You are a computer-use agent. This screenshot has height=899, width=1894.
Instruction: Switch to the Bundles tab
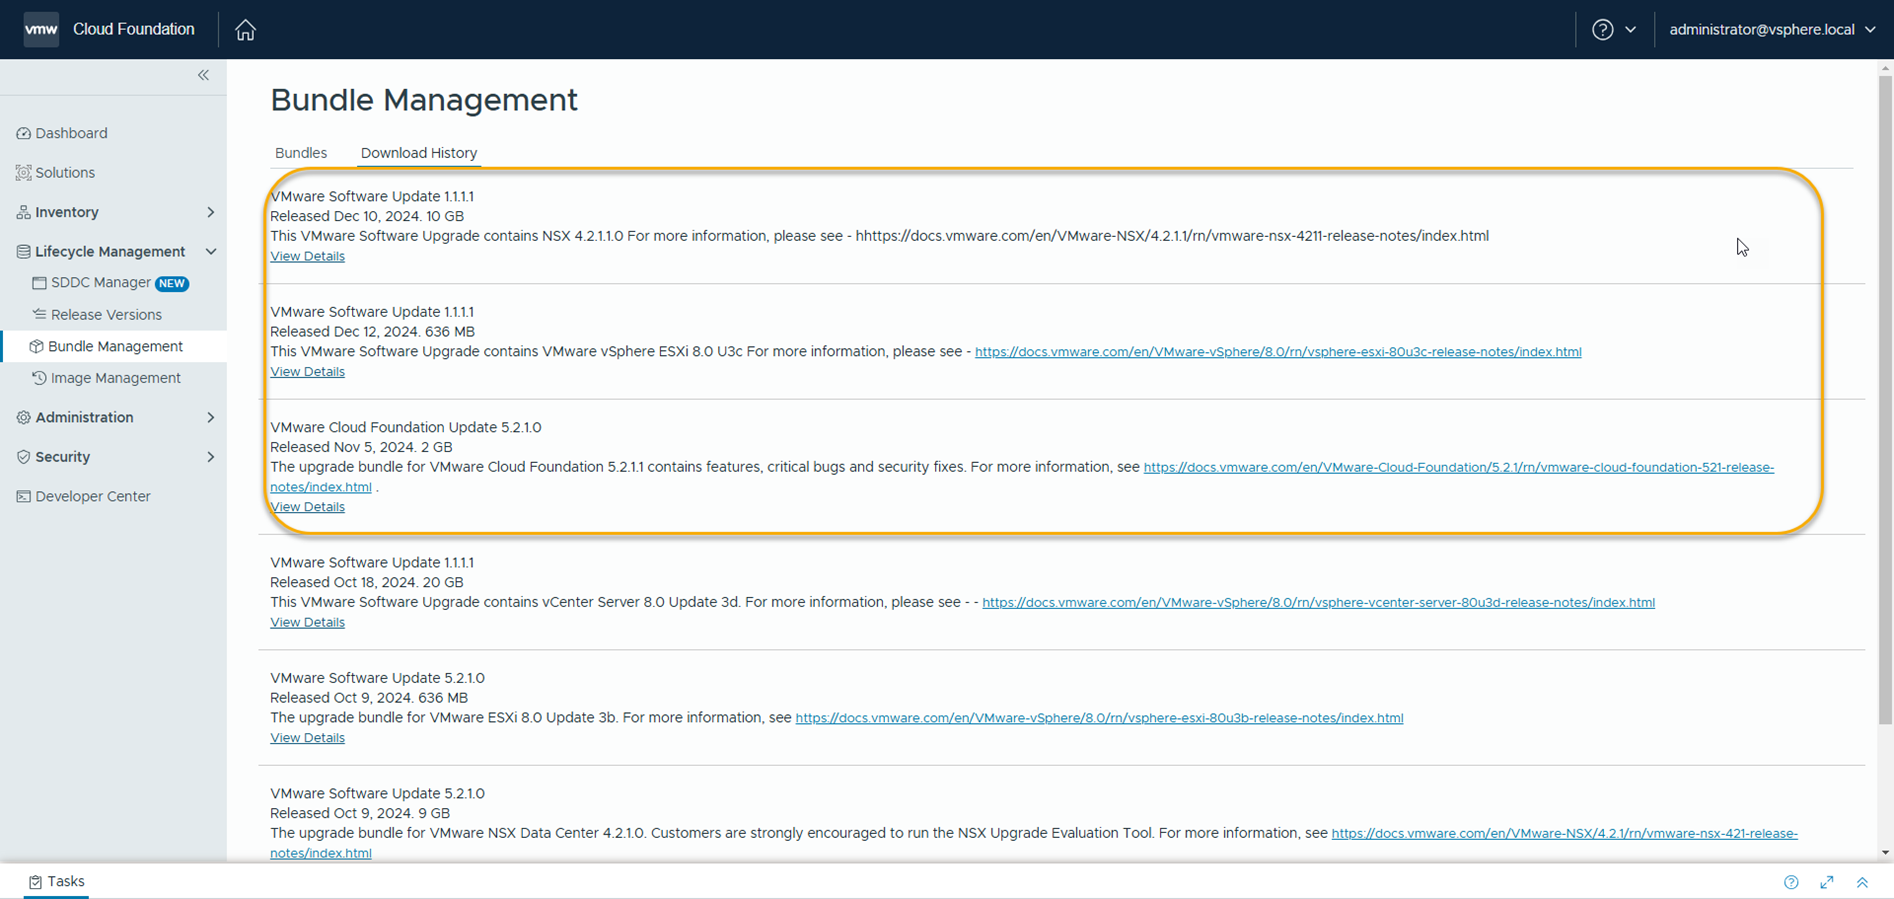click(x=301, y=153)
